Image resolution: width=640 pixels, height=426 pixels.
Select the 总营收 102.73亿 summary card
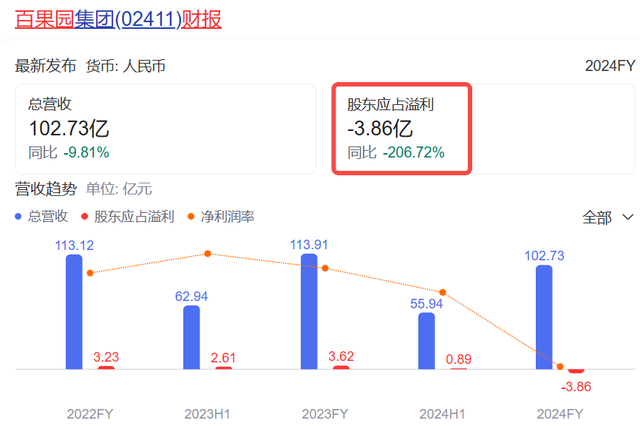[x=165, y=129]
